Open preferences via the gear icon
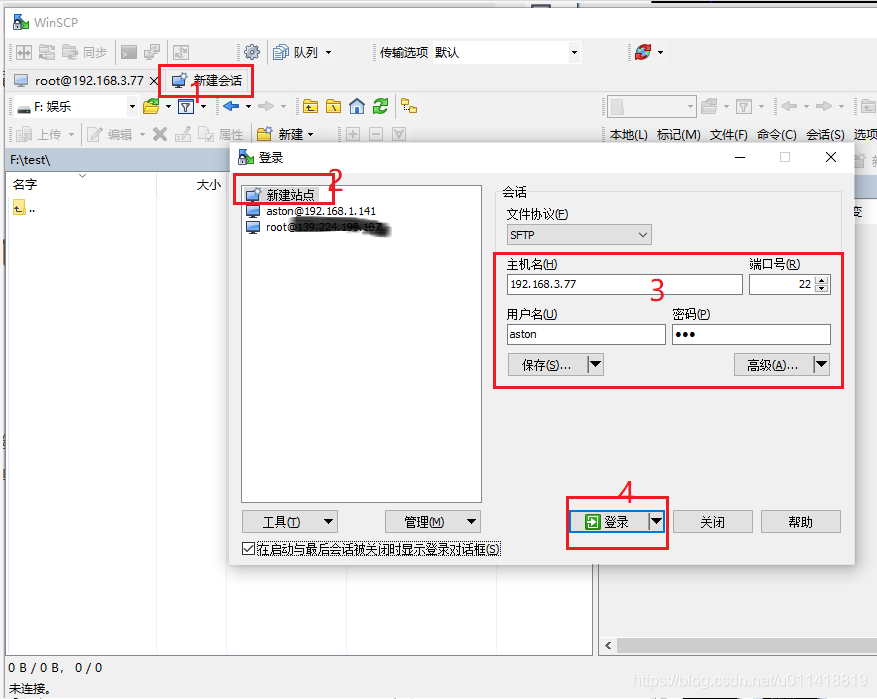 [252, 53]
